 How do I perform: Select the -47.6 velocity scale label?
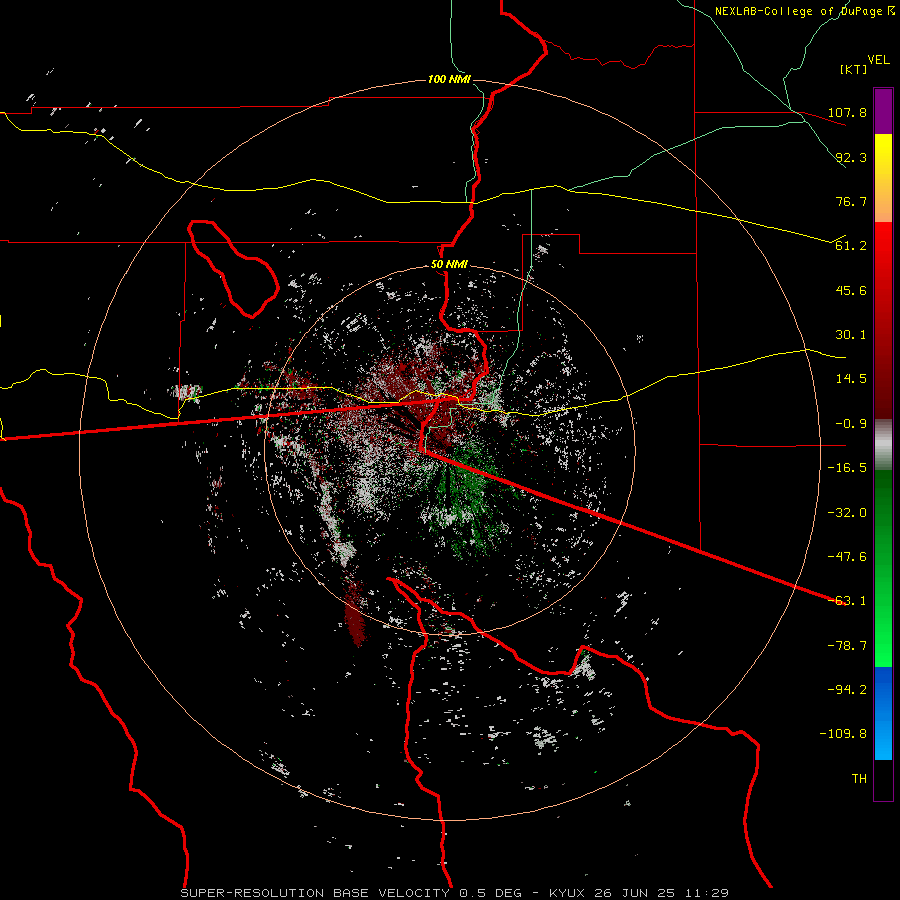[847, 557]
